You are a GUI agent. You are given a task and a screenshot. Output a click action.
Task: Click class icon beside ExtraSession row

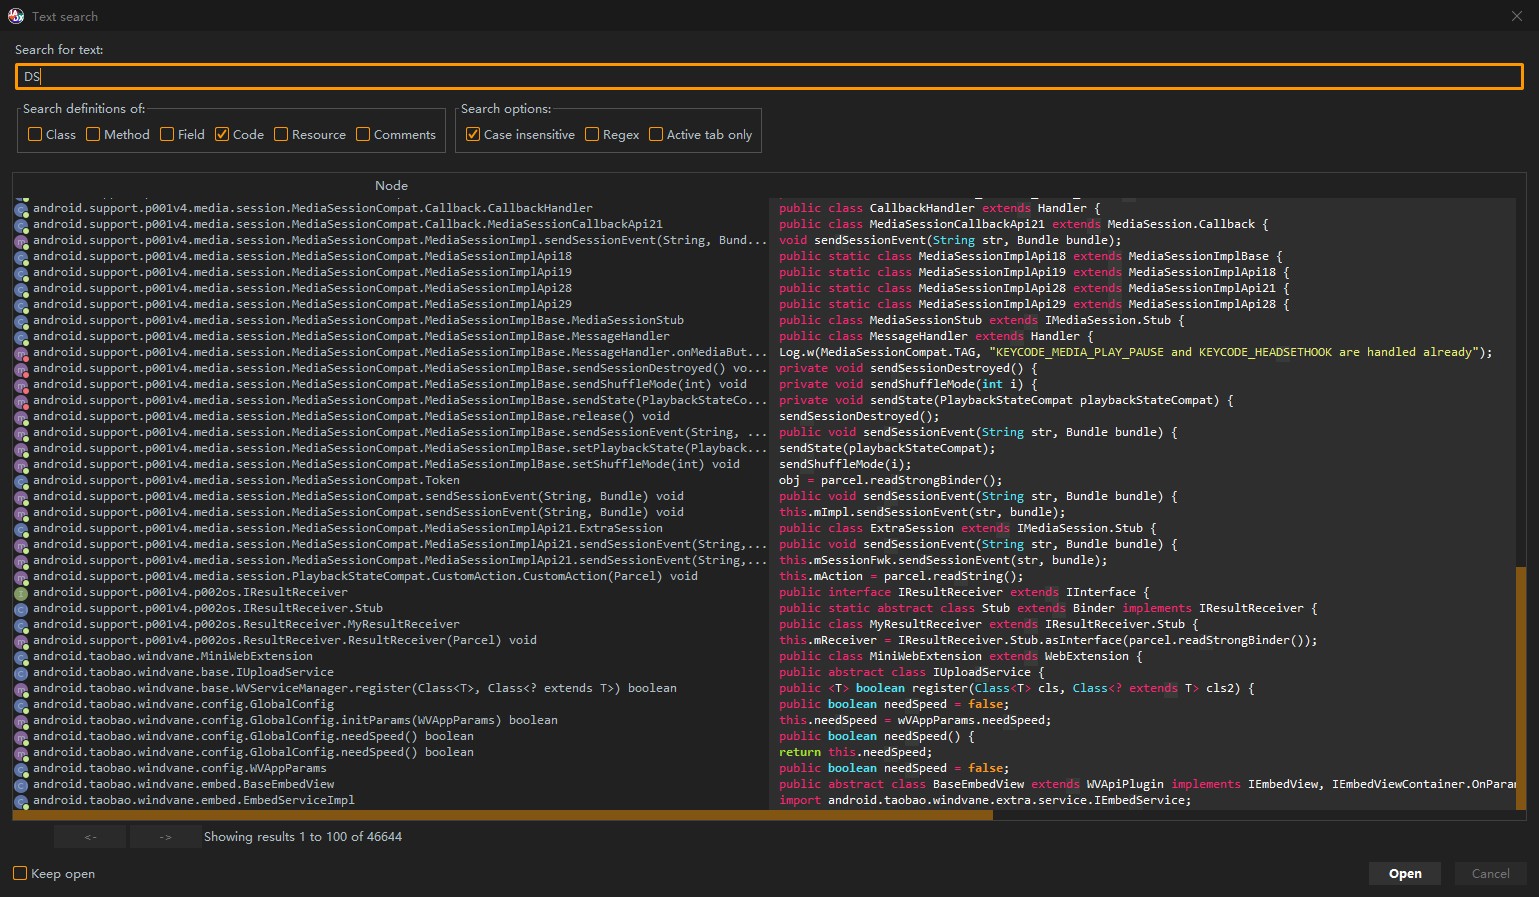click(21, 529)
